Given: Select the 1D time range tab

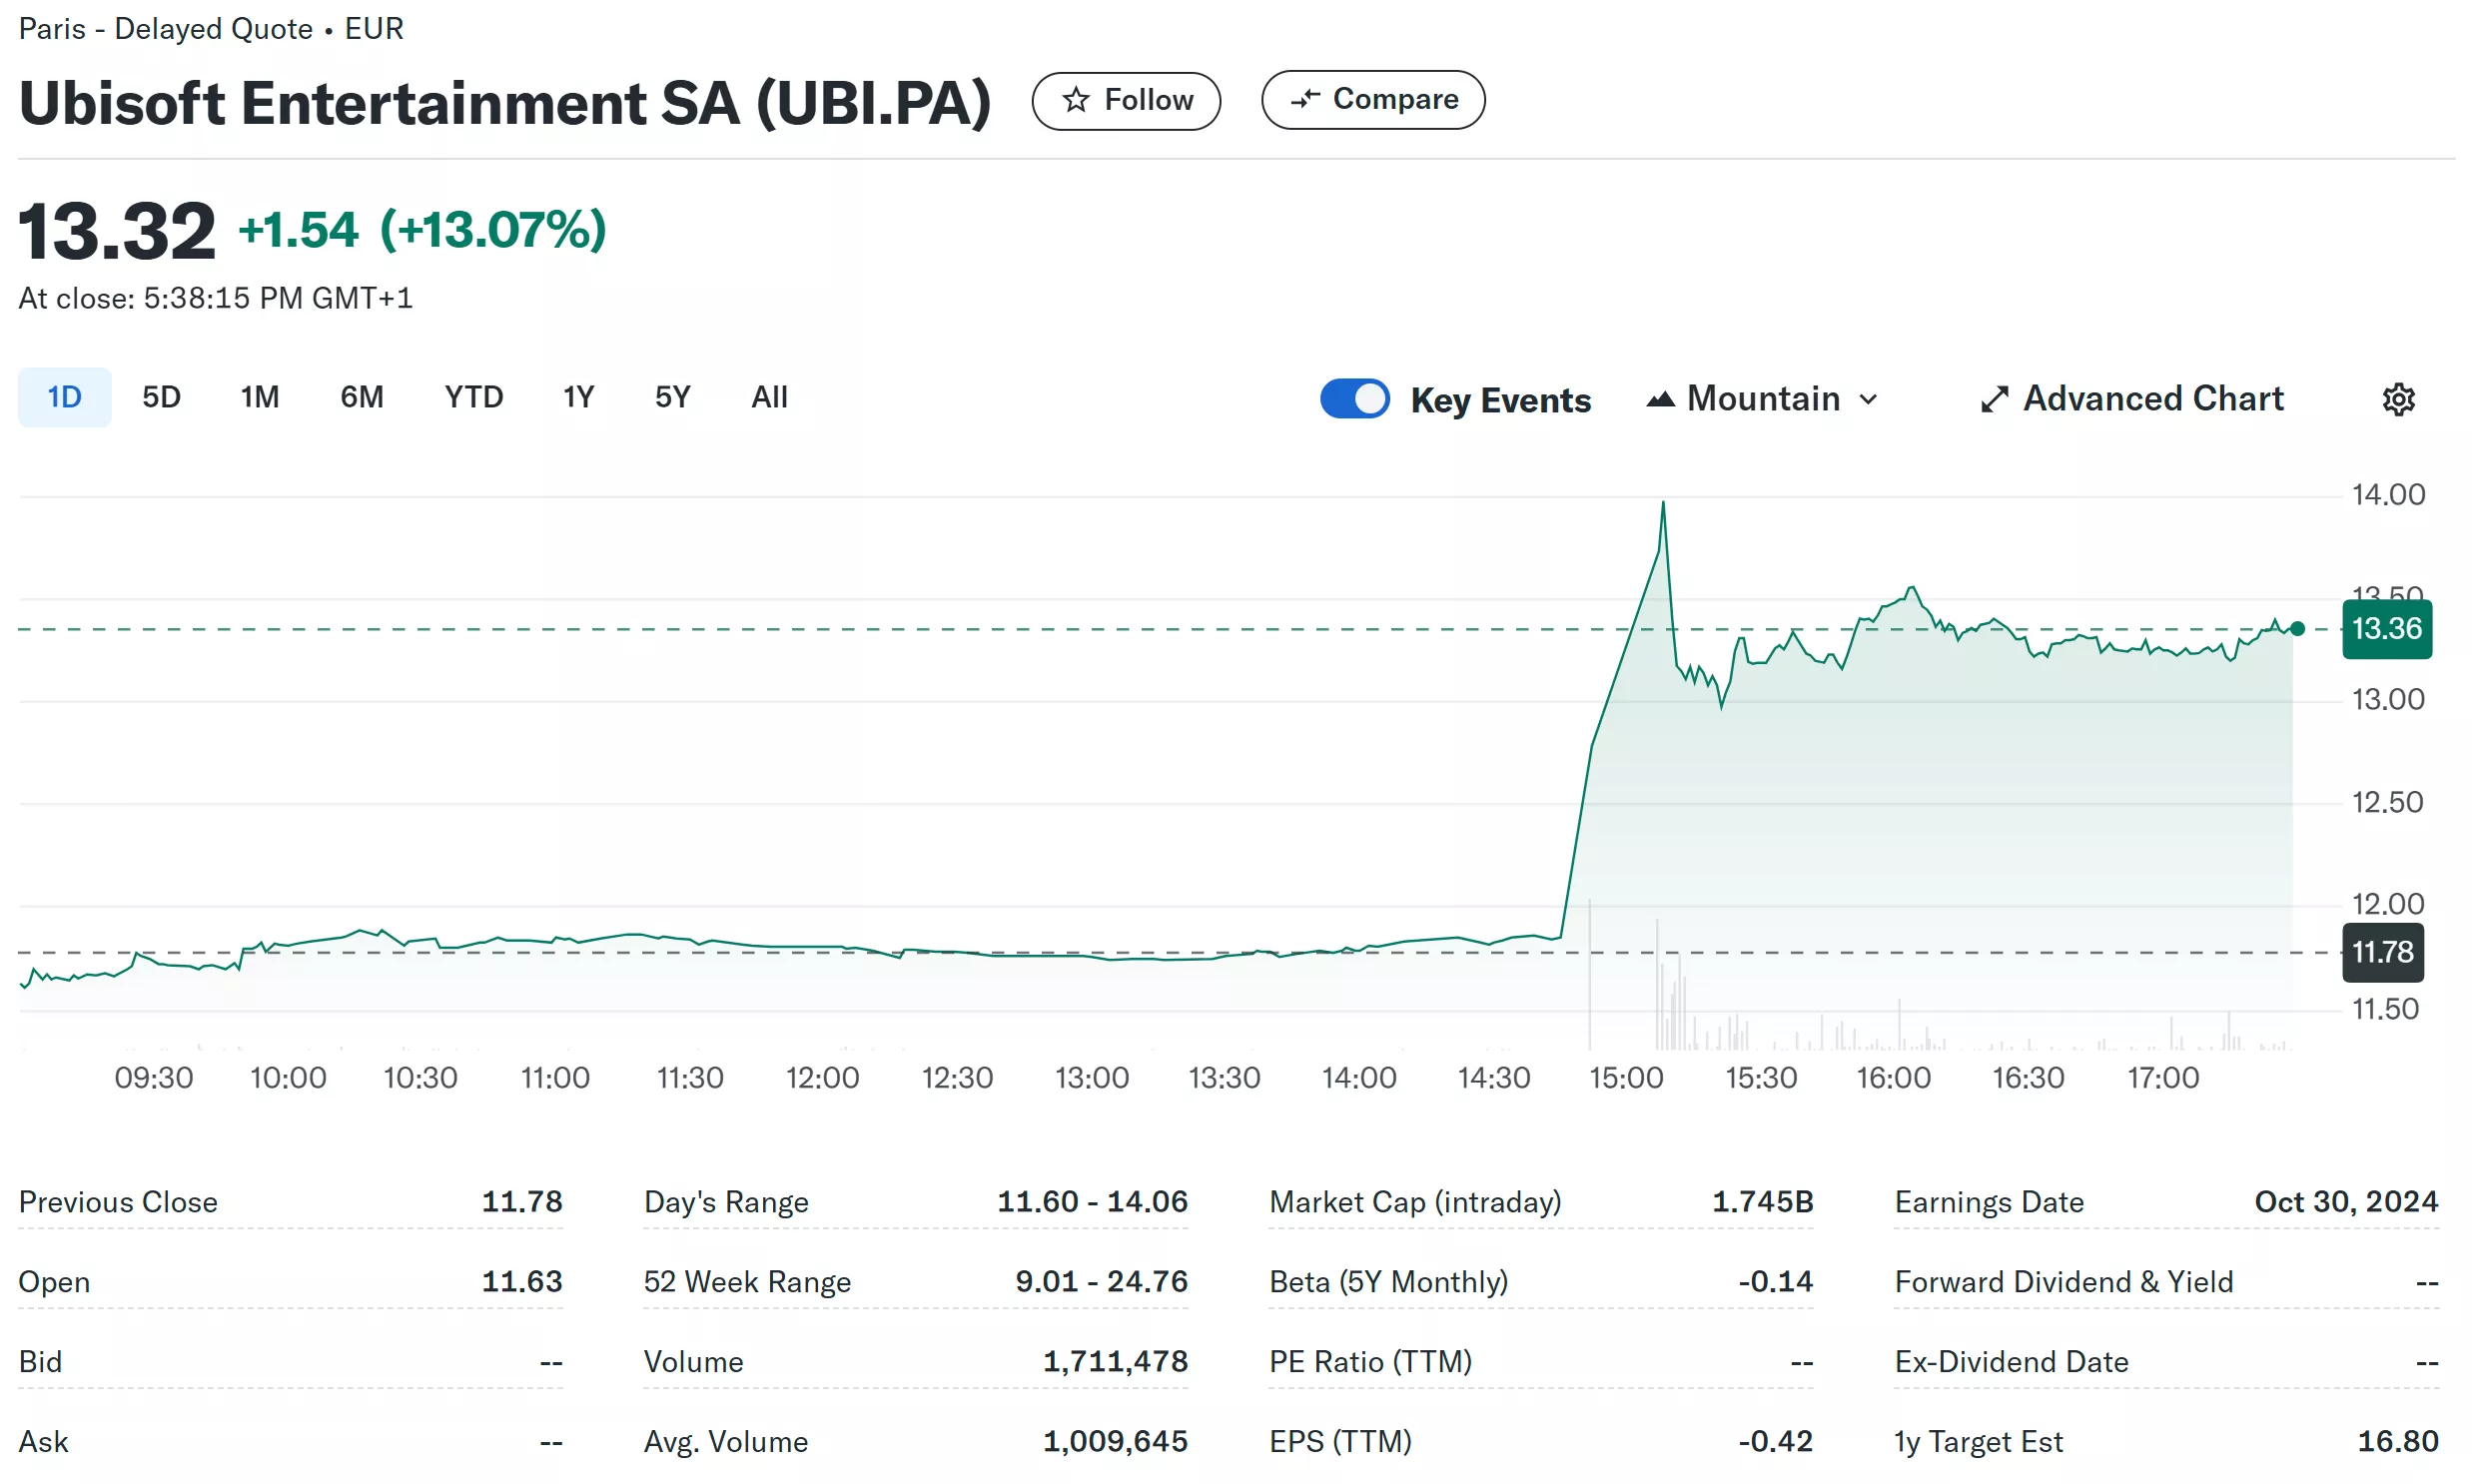Looking at the screenshot, I should tap(64, 397).
